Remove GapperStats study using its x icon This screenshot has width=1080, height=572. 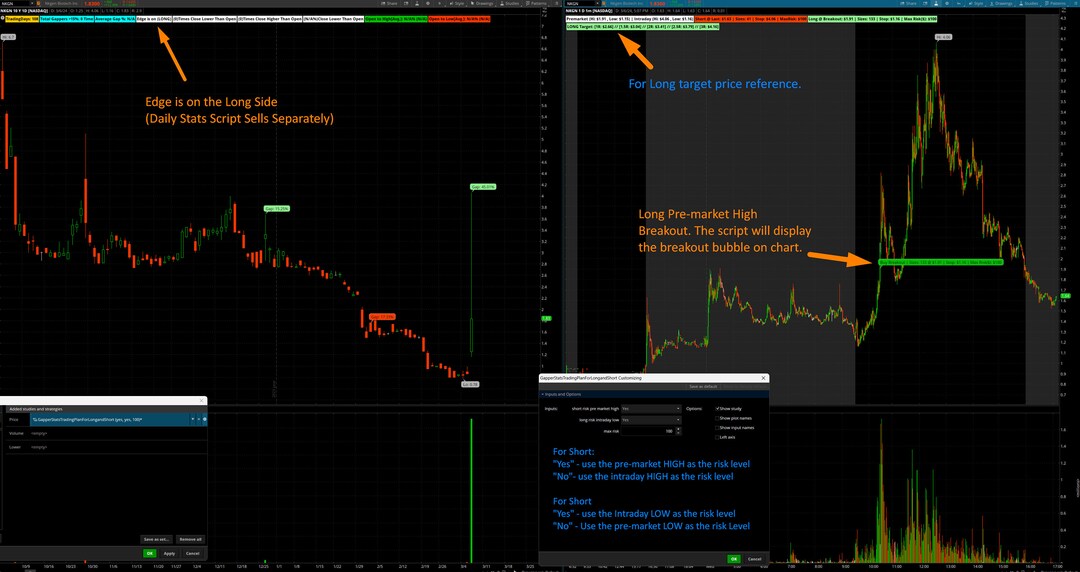(x=198, y=419)
